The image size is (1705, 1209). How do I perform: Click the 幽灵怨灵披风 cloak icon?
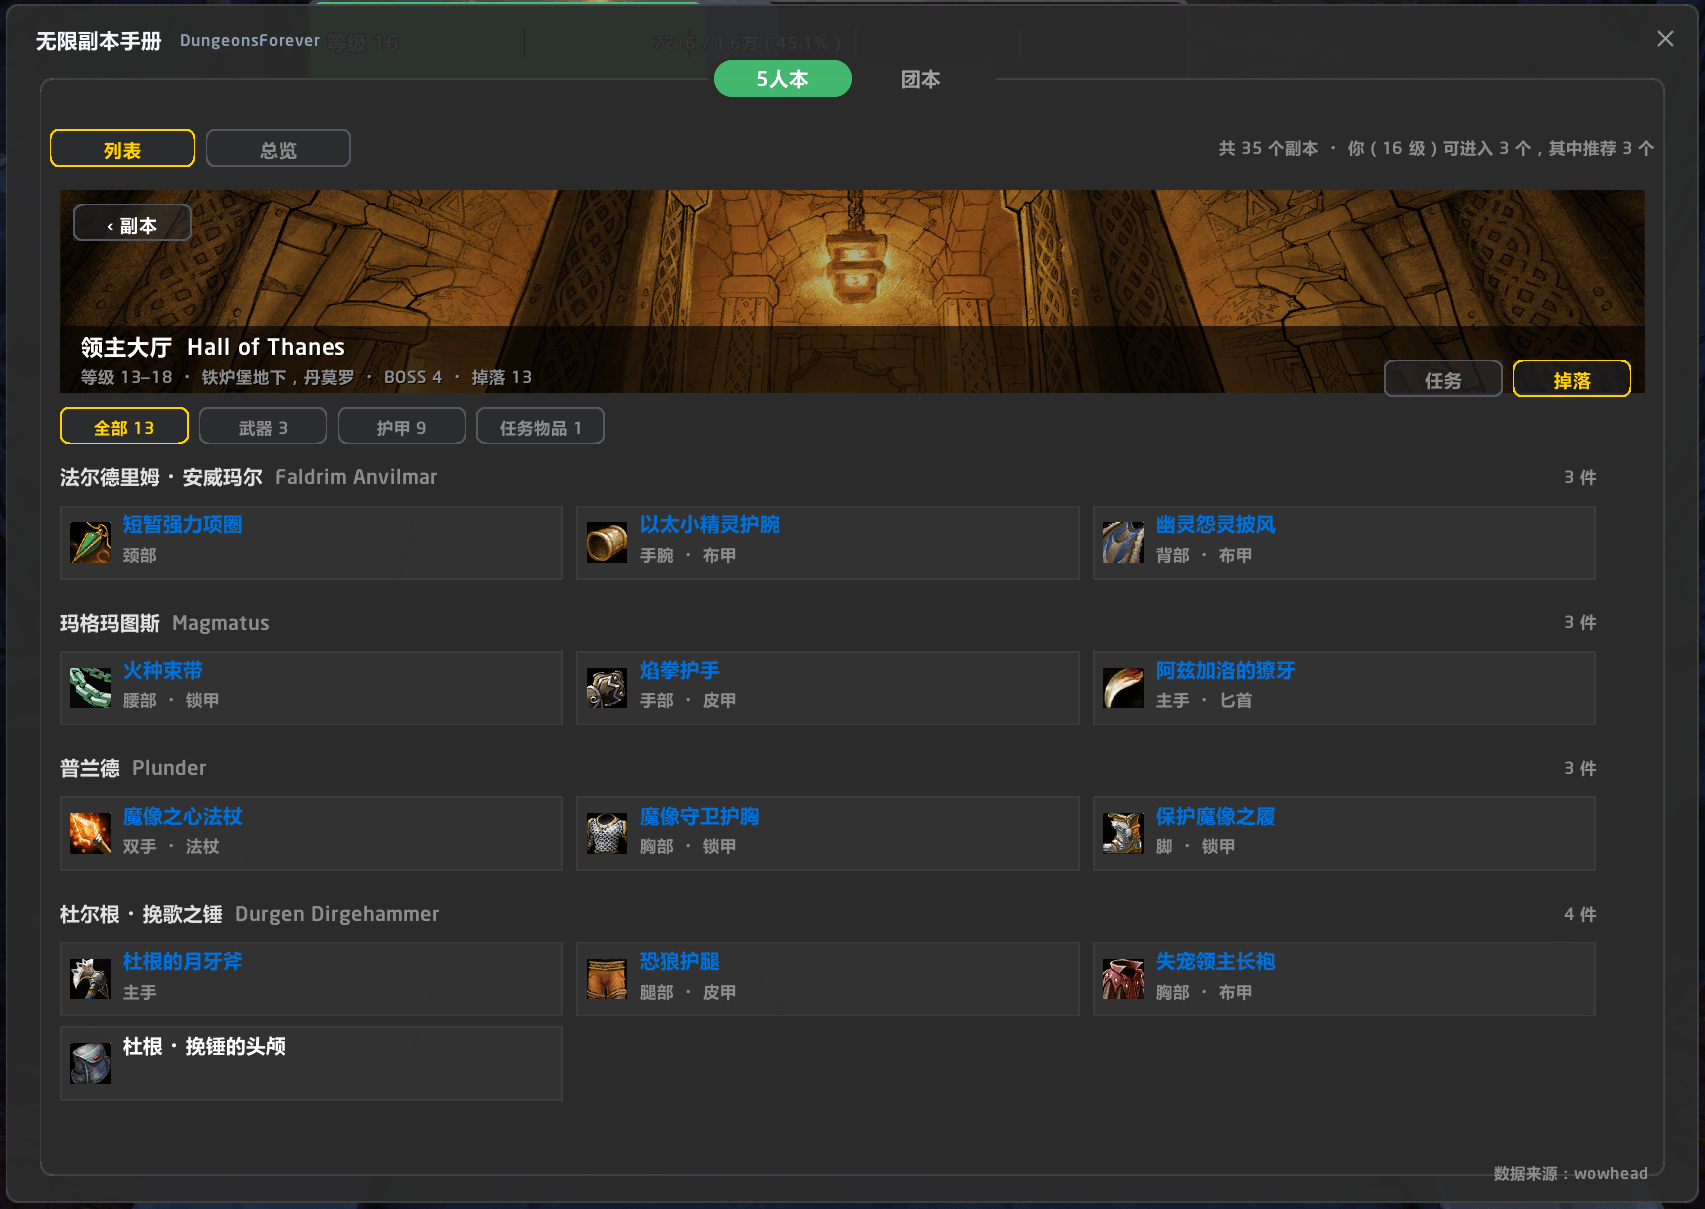tap(1123, 543)
